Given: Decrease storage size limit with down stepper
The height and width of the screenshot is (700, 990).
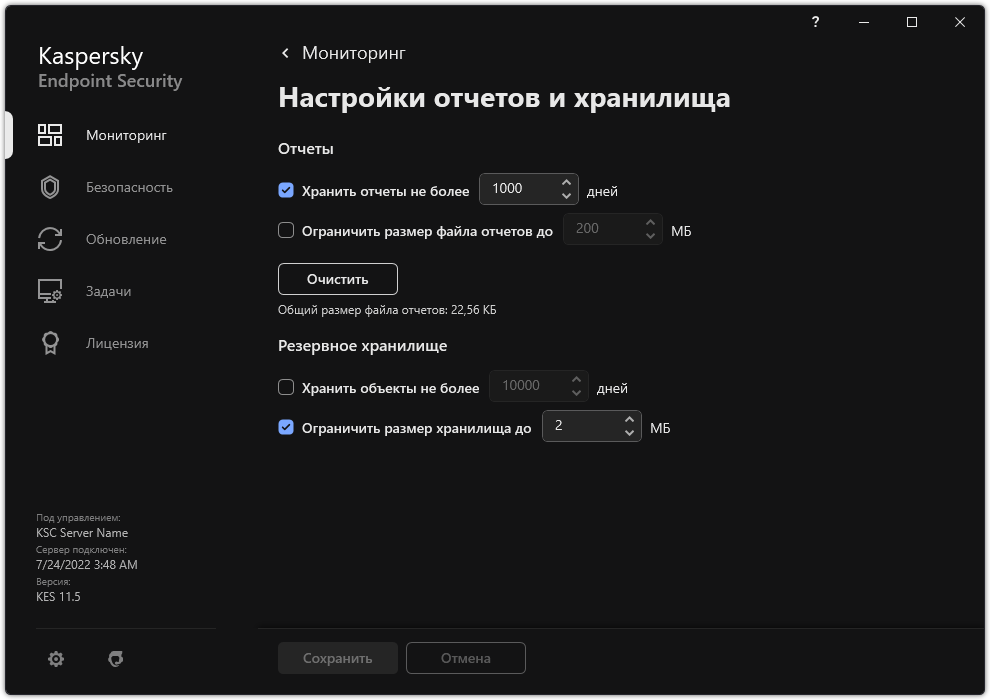Looking at the screenshot, I should (x=629, y=432).
